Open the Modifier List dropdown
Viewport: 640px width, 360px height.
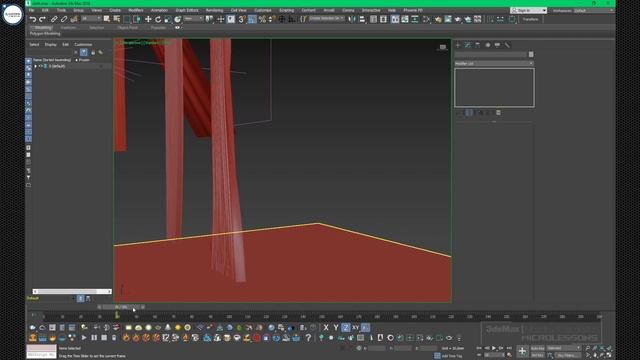tap(494, 64)
